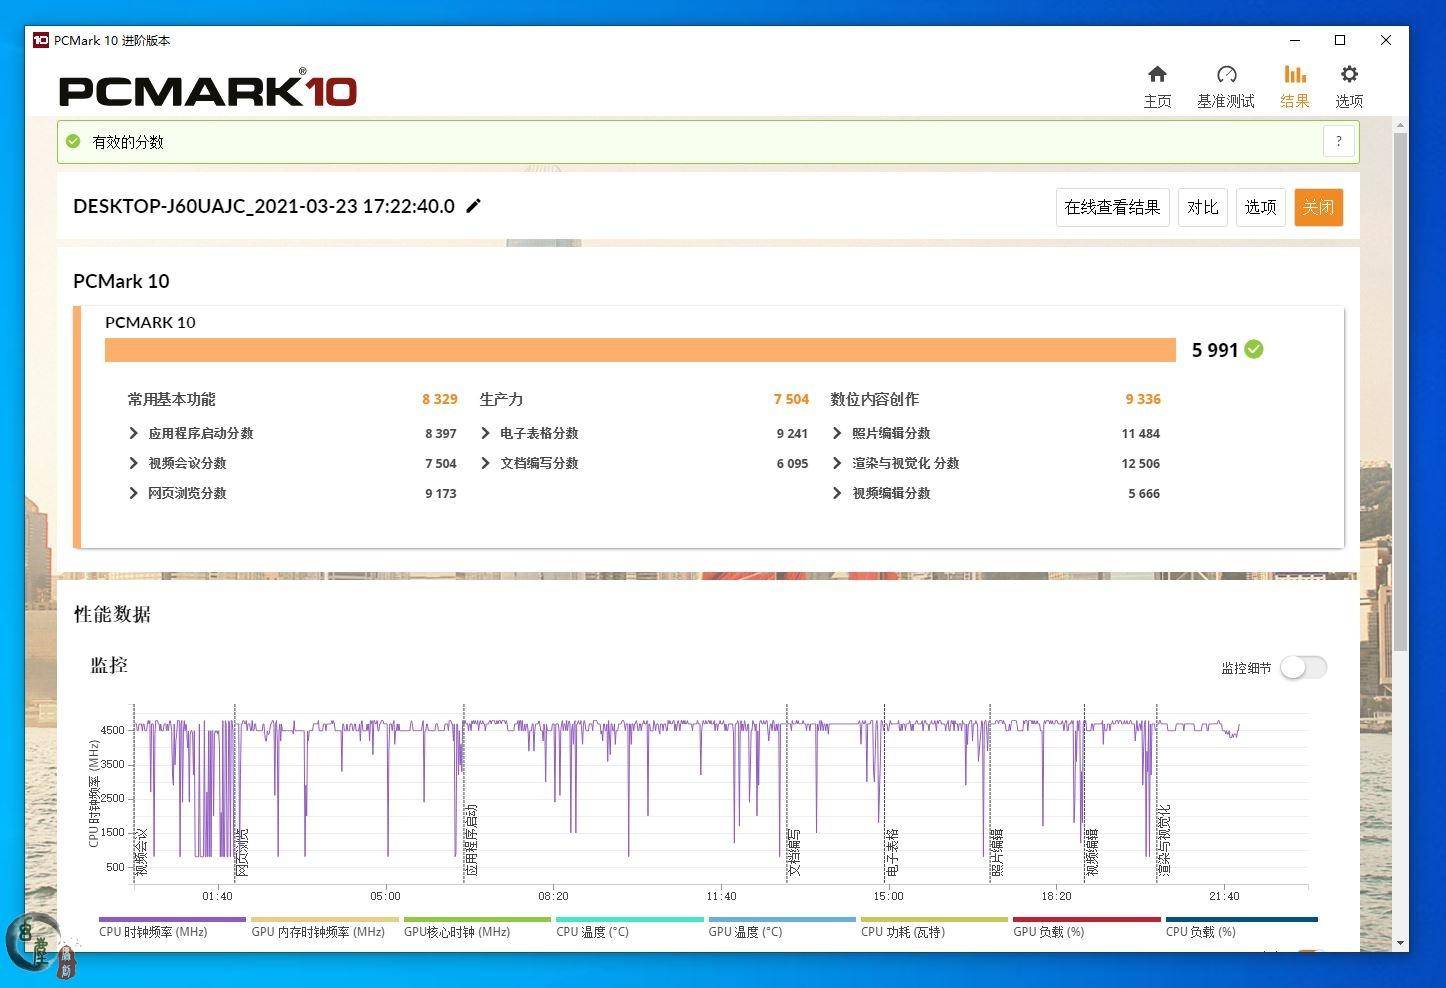Click the result name DESKTOP-J60UAJC_2021-03-23
1446x988 pixels.
click(264, 206)
